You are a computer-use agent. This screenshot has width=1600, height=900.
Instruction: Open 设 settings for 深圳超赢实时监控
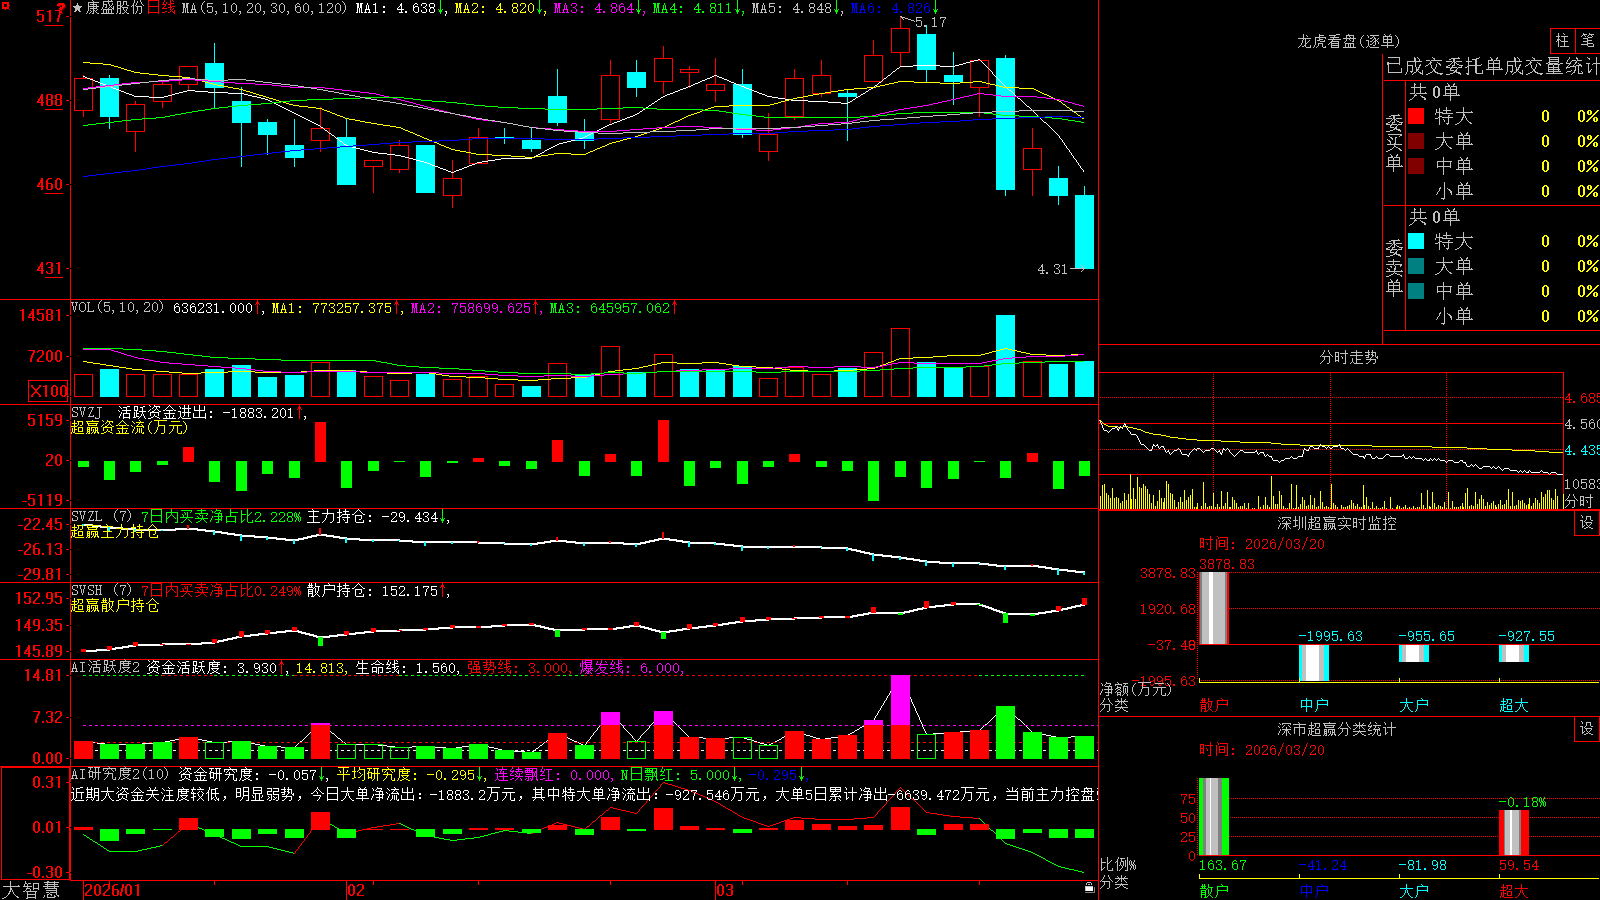[1587, 523]
